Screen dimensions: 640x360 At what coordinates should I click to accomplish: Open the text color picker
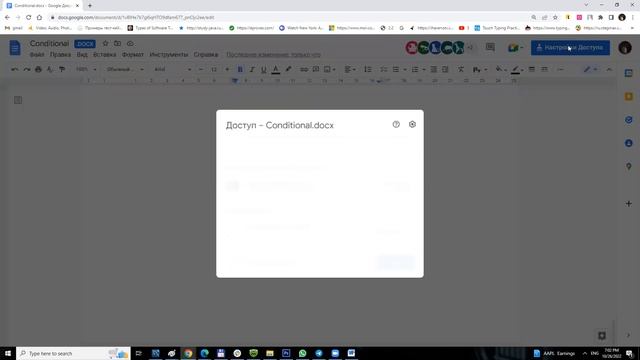tap(276, 69)
